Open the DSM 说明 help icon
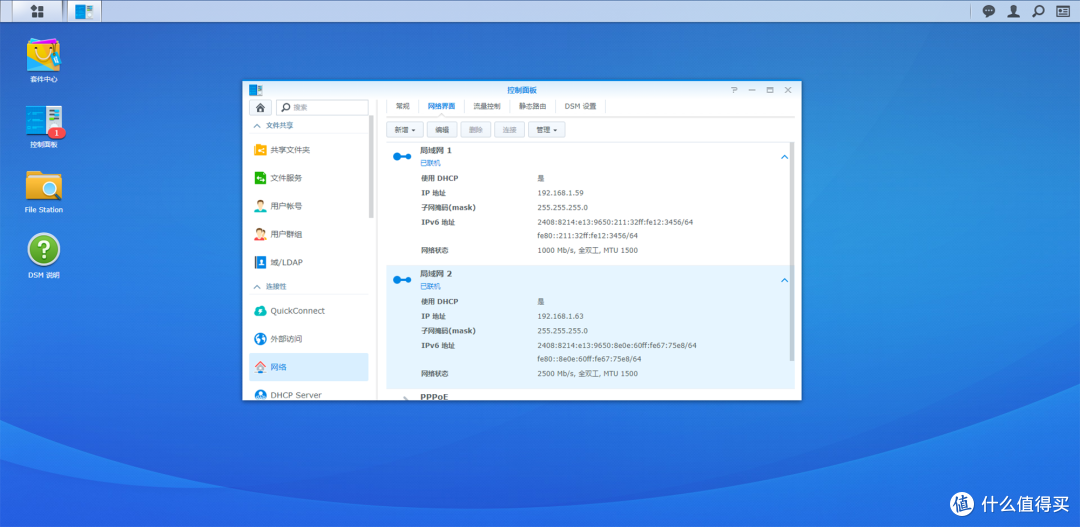This screenshot has width=1080, height=527. point(43,250)
